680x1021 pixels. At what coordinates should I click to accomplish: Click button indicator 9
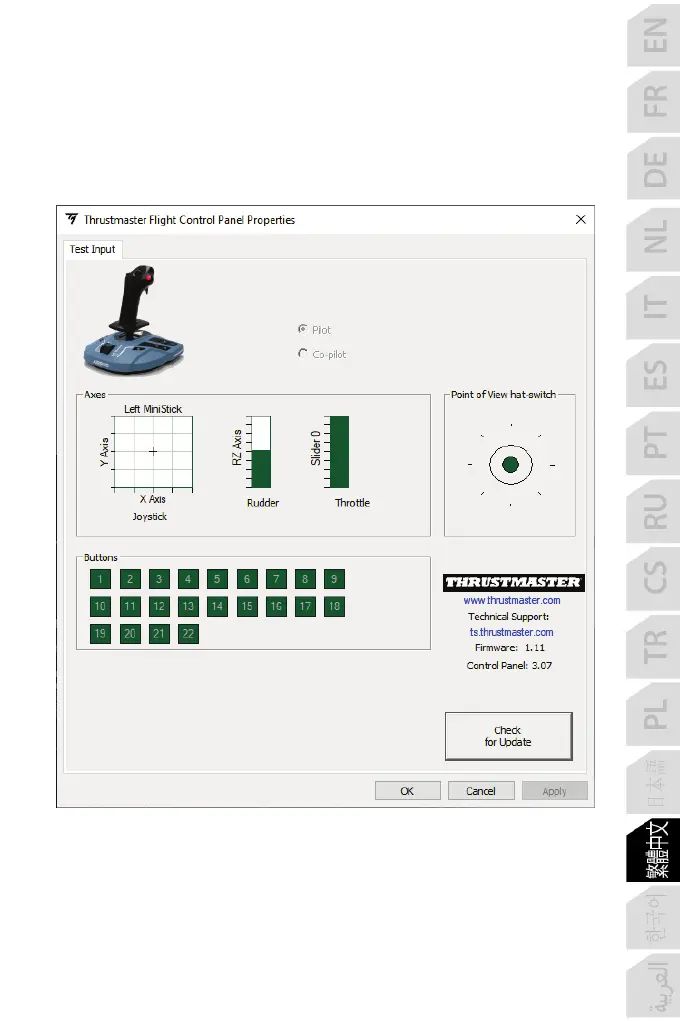coord(334,579)
